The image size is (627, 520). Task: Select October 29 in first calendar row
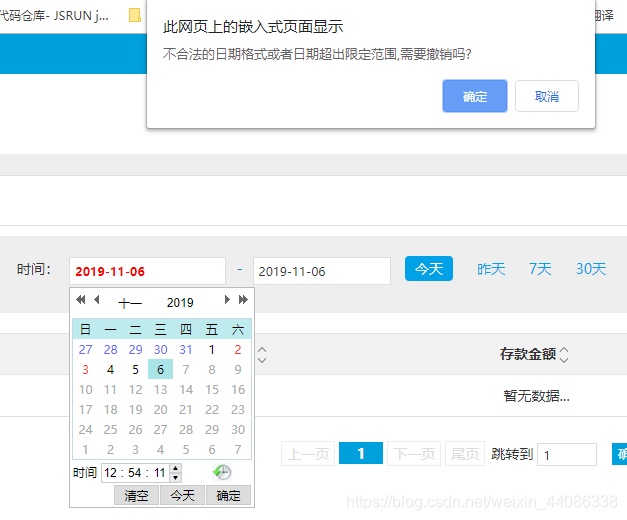(136, 349)
